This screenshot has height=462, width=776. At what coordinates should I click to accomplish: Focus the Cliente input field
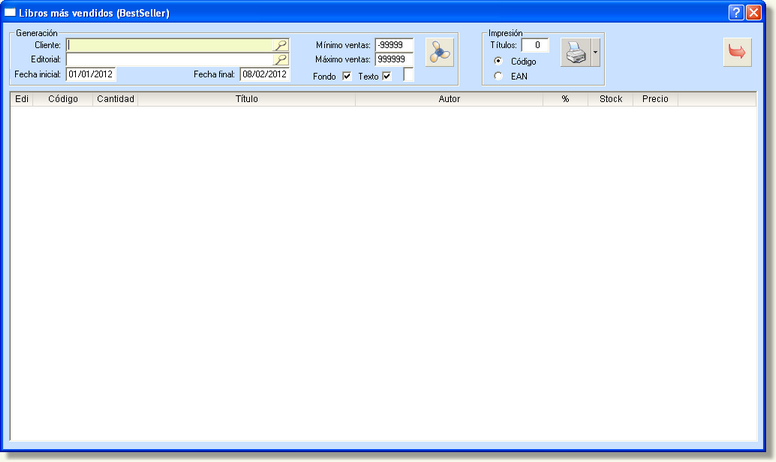click(x=169, y=45)
